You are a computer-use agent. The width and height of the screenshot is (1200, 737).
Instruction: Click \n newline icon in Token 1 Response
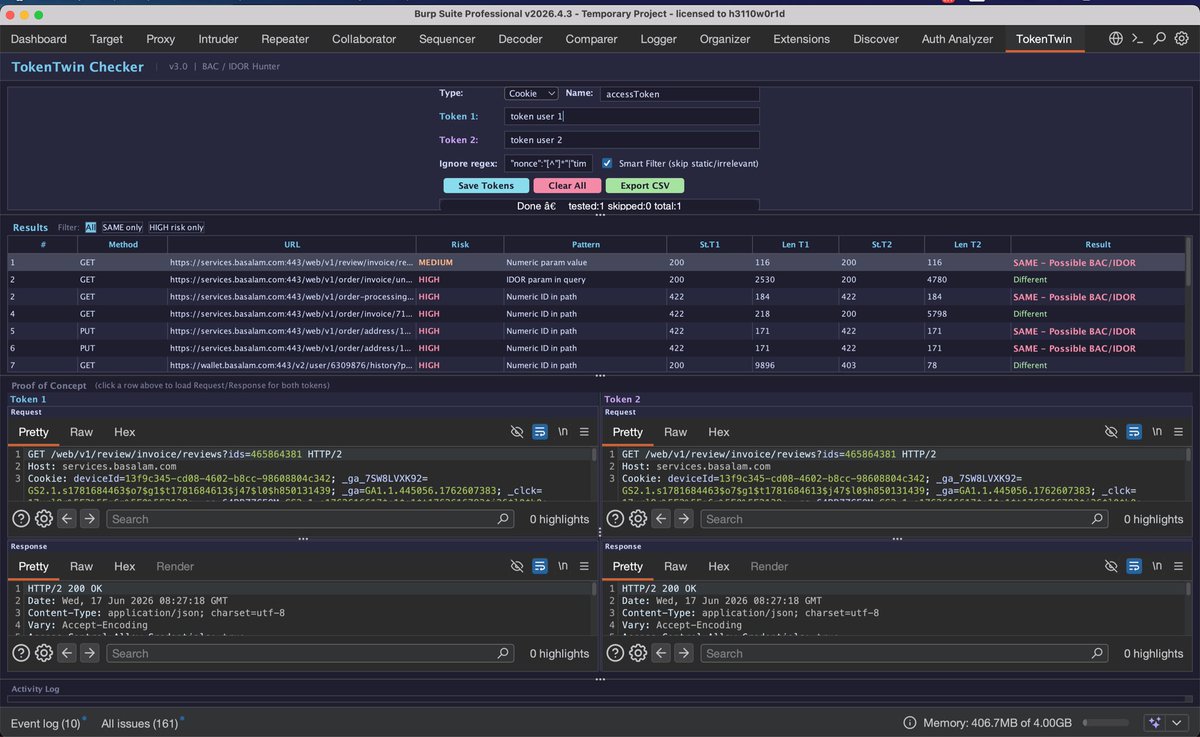[x=563, y=566]
